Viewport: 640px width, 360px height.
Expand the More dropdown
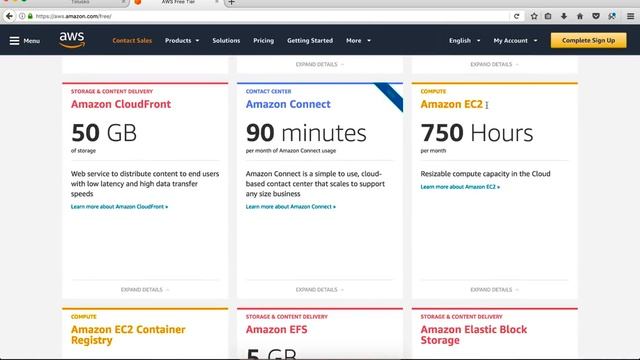(358, 40)
